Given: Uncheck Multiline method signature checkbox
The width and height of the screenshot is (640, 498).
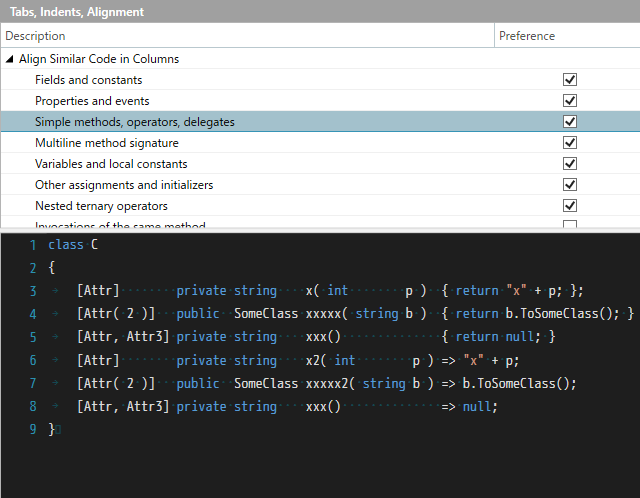Looking at the screenshot, I should point(569,142).
